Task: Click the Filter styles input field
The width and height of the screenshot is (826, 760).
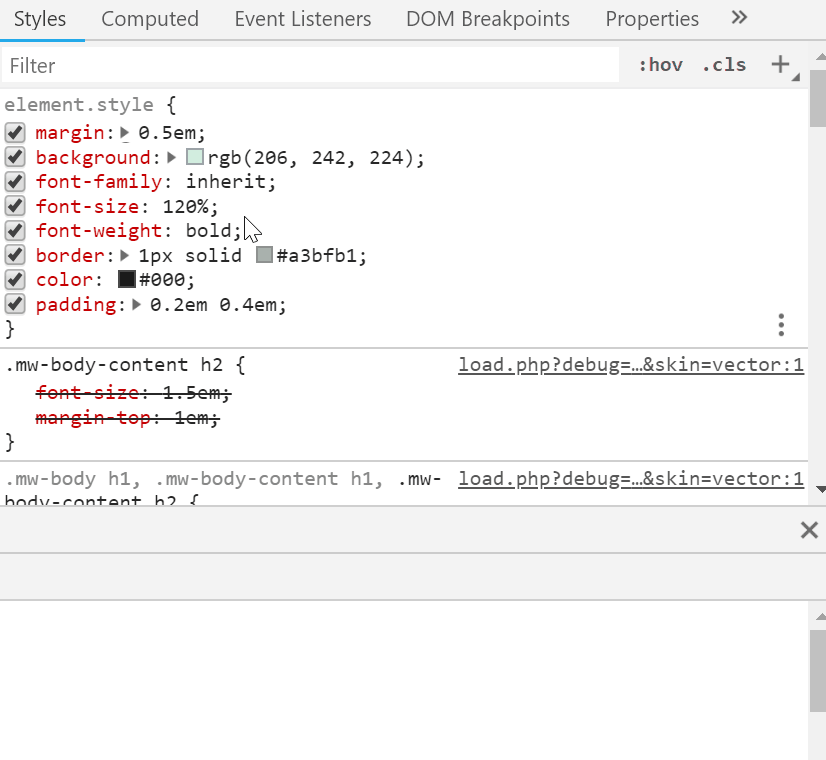Action: tap(310, 66)
